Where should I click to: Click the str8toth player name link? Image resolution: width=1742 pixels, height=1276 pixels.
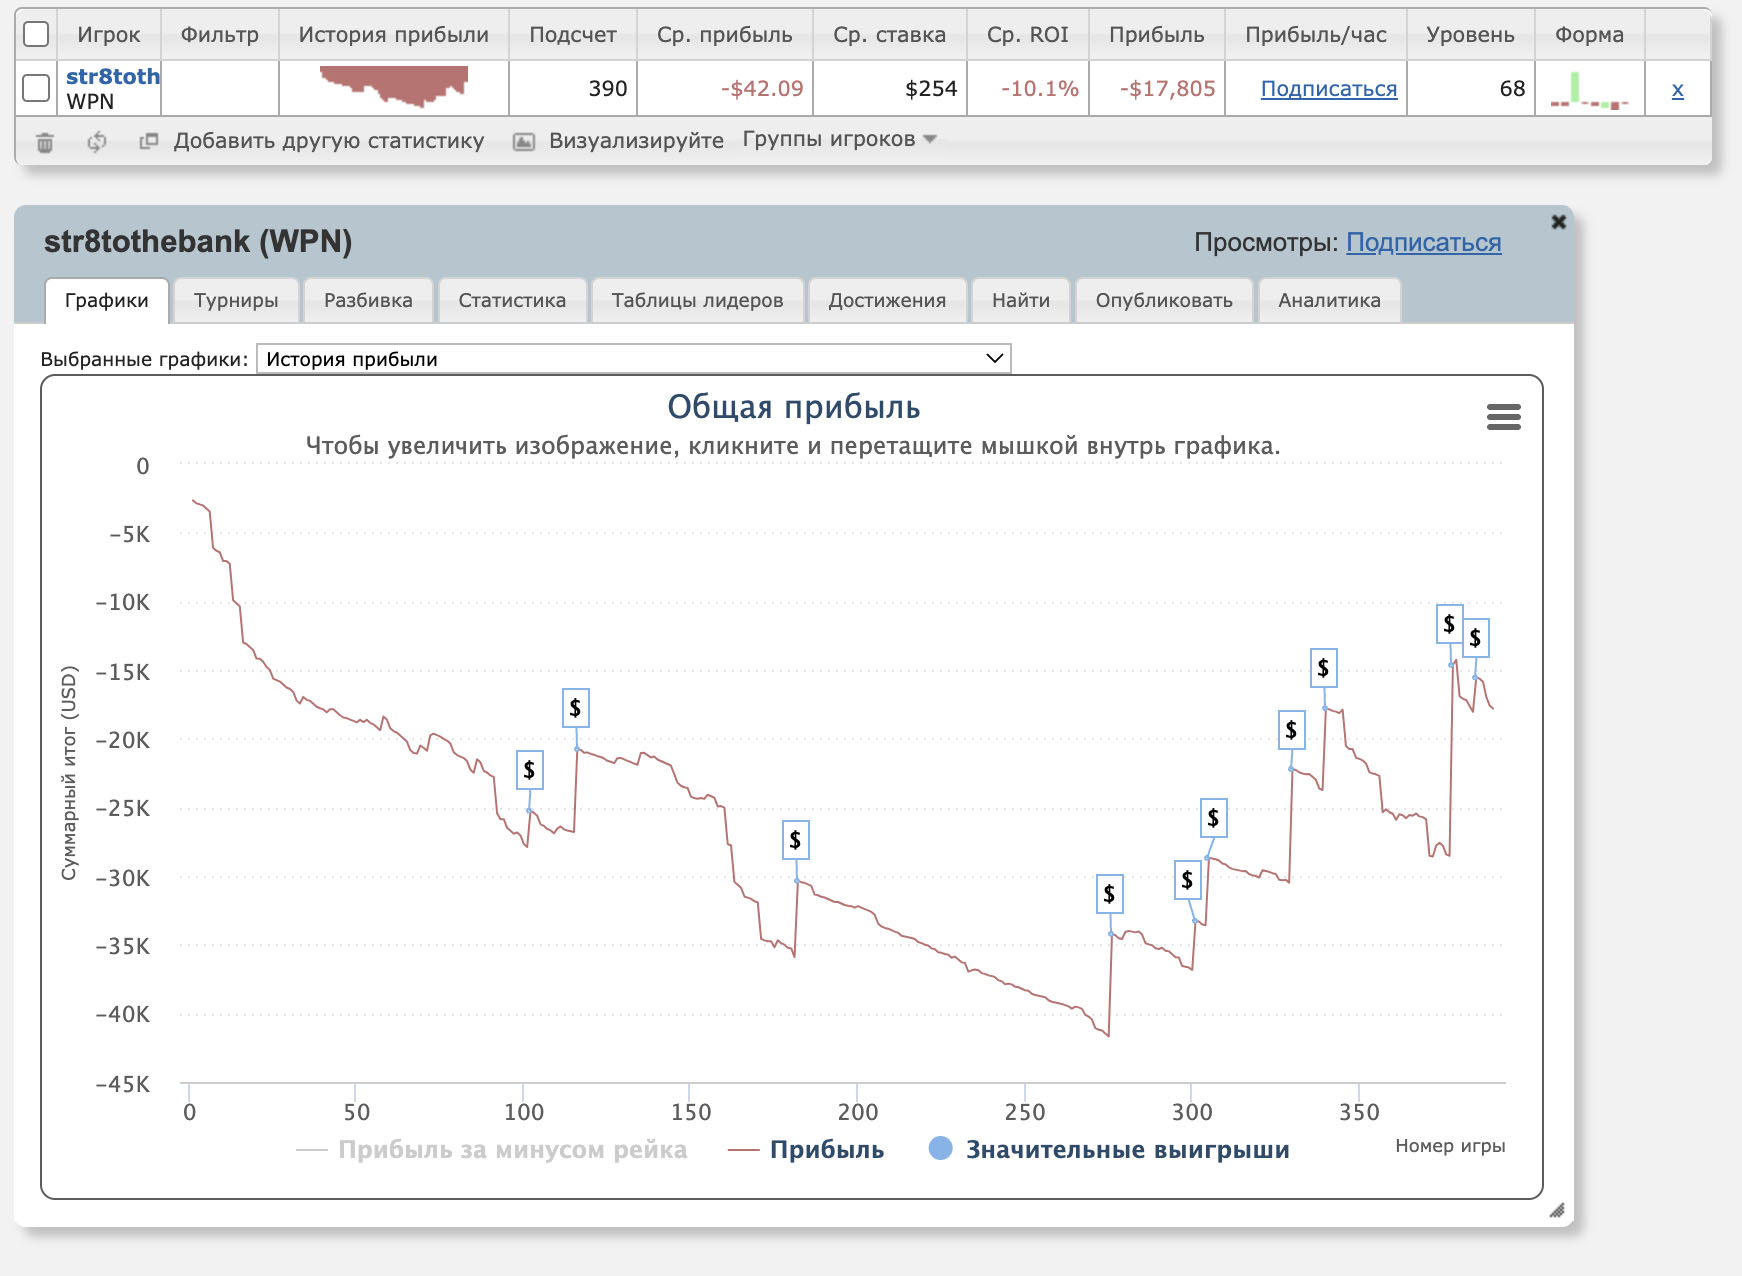pyautogui.click(x=112, y=76)
